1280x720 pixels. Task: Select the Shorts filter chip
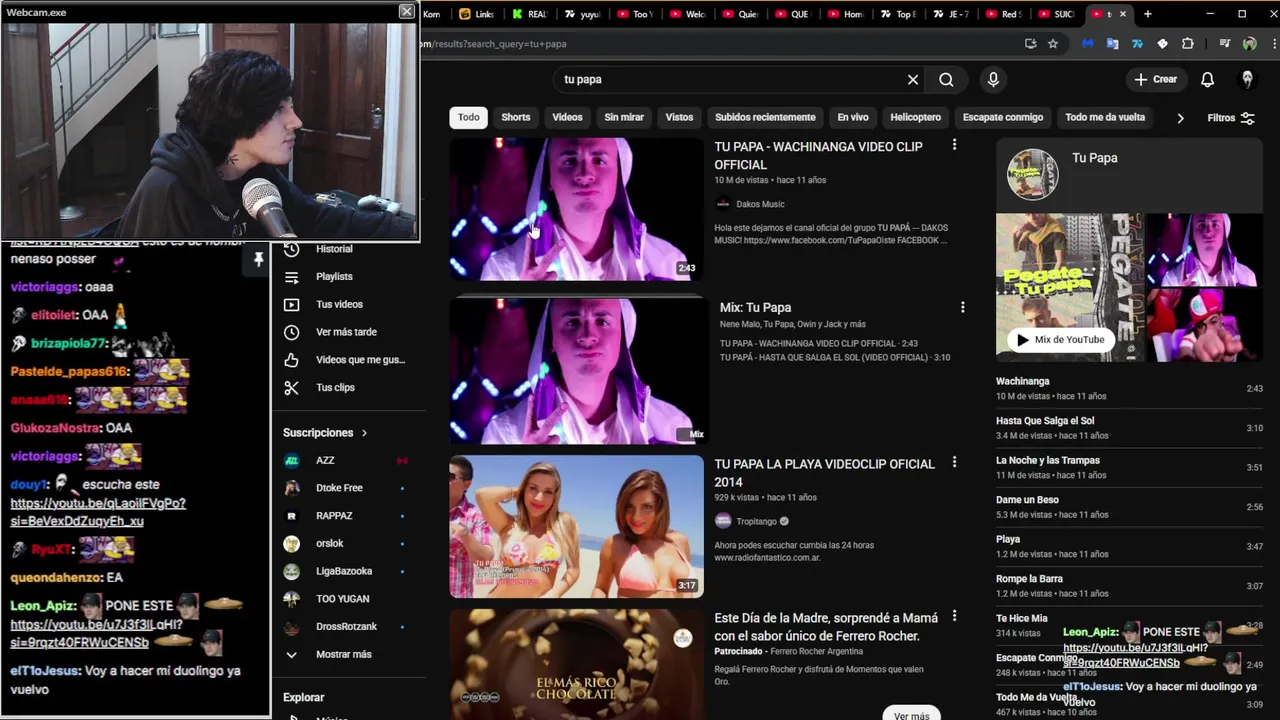[x=516, y=117]
